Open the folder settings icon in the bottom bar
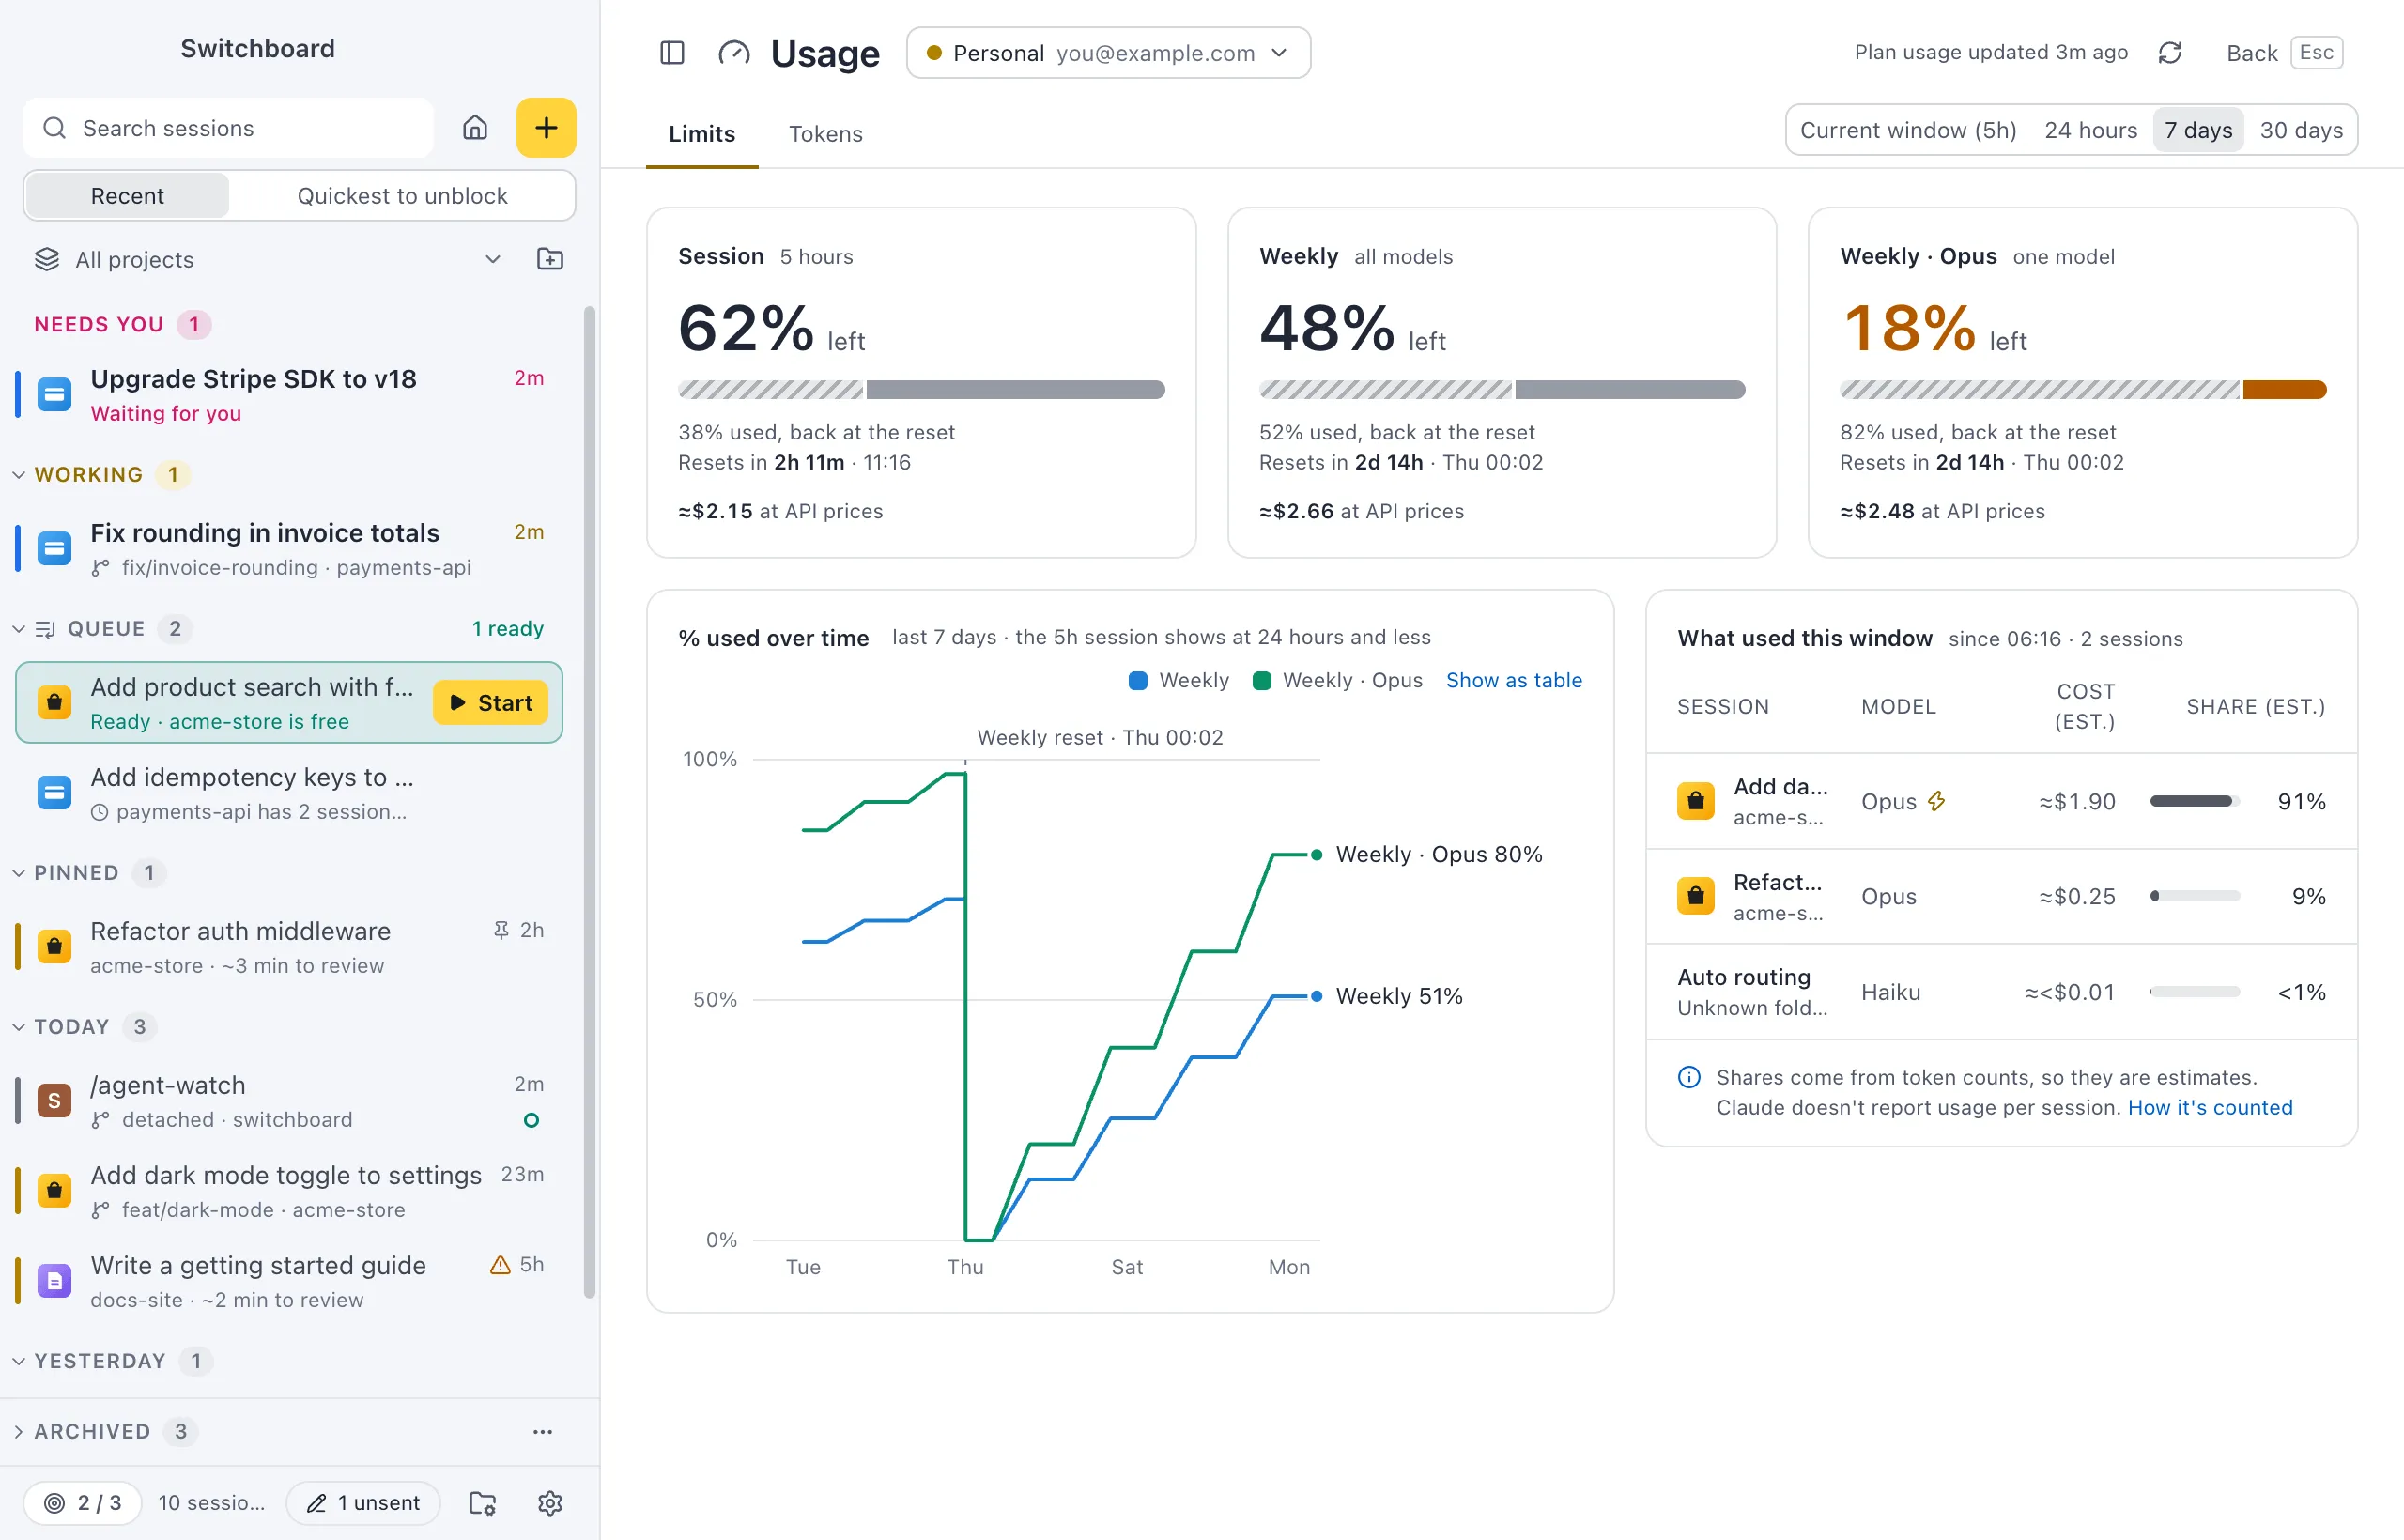2404x1540 pixels. [x=483, y=1503]
